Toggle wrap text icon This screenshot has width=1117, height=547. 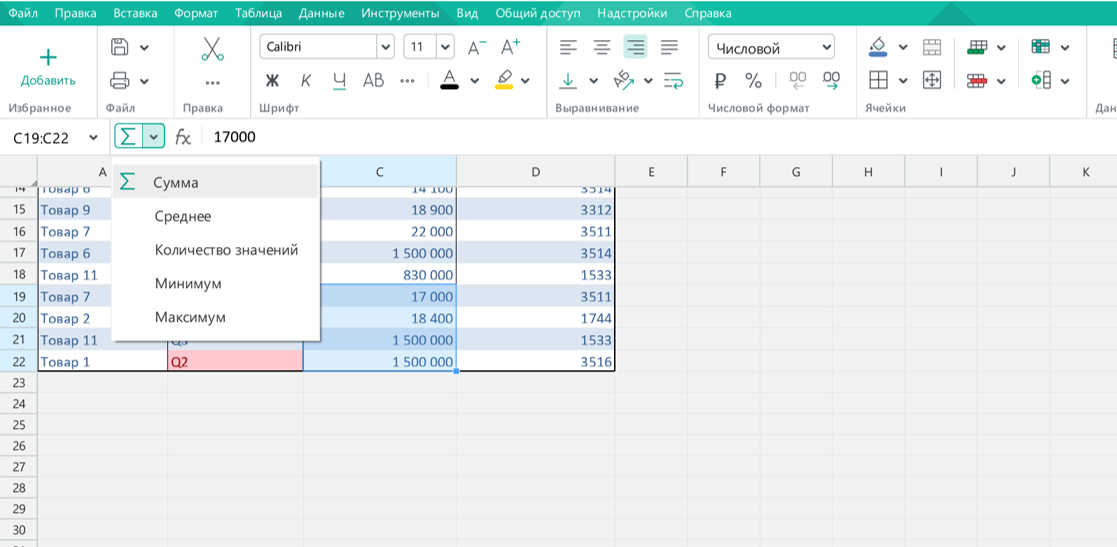[674, 80]
